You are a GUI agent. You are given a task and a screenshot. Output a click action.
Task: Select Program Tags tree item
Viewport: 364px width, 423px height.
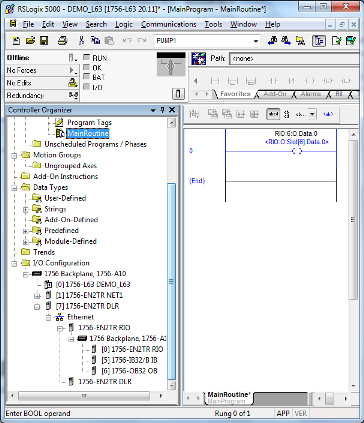(x=89, y=122)
